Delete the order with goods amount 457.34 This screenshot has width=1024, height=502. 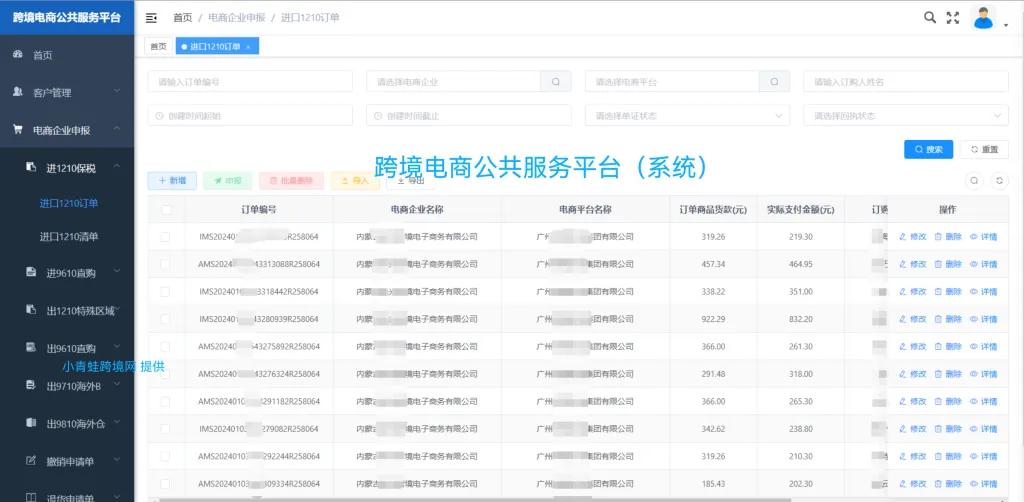(x=948, y=264)
